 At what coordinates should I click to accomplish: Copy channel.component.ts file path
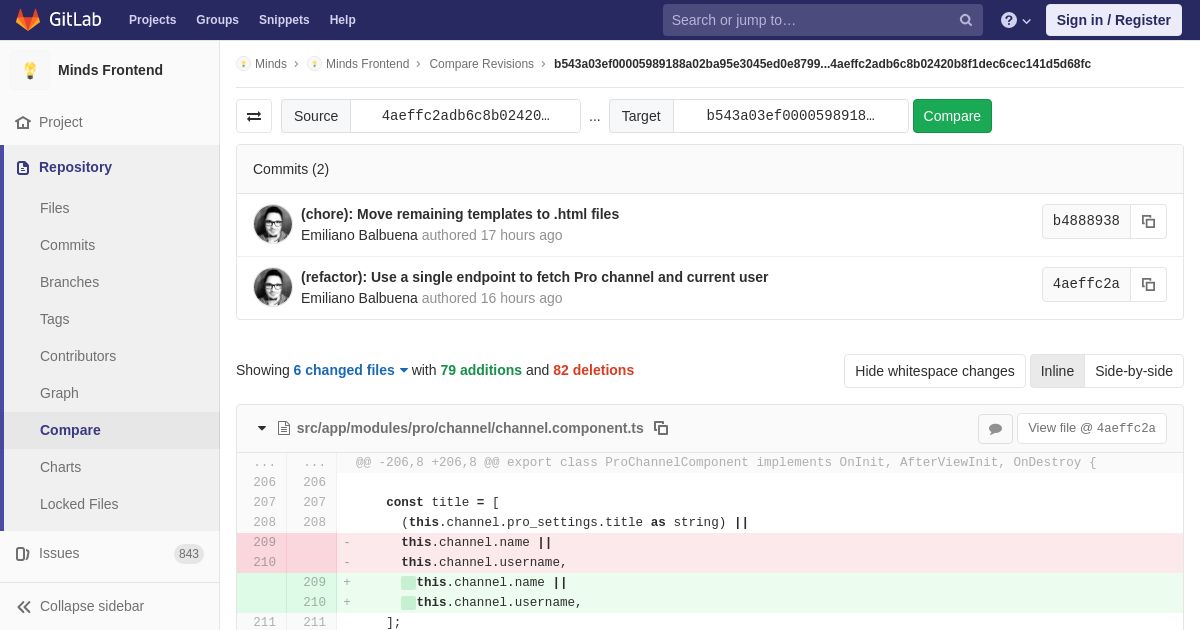coord(661,428)
